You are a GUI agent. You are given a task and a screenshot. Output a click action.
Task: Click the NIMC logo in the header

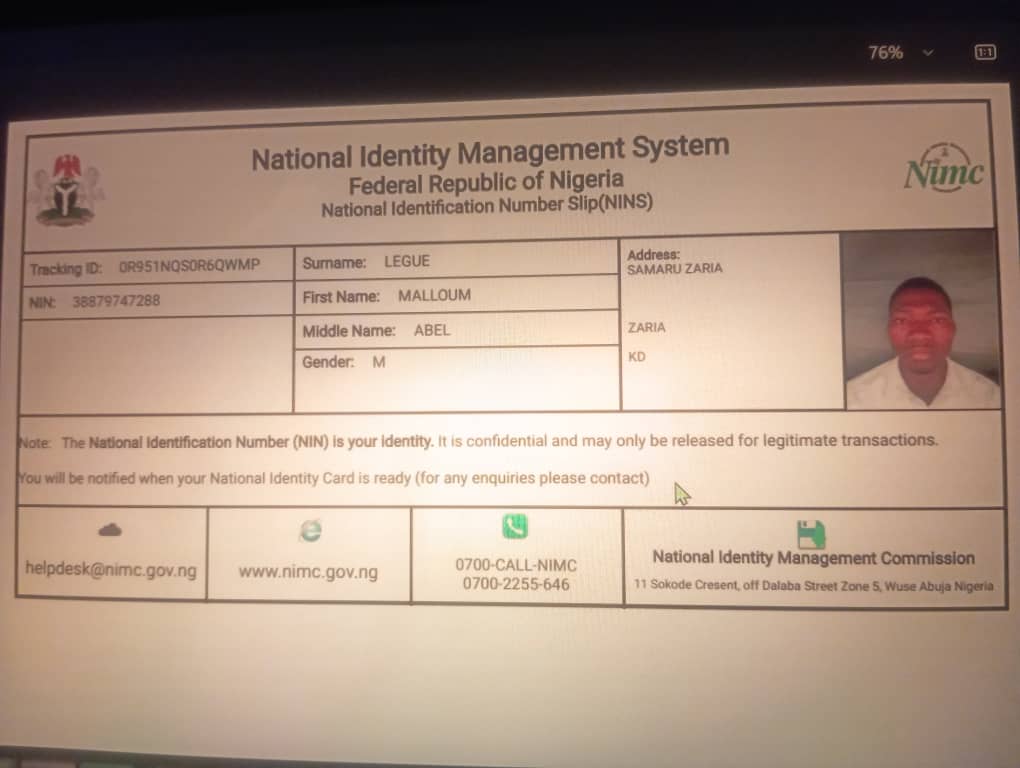(x=943, y=173)
